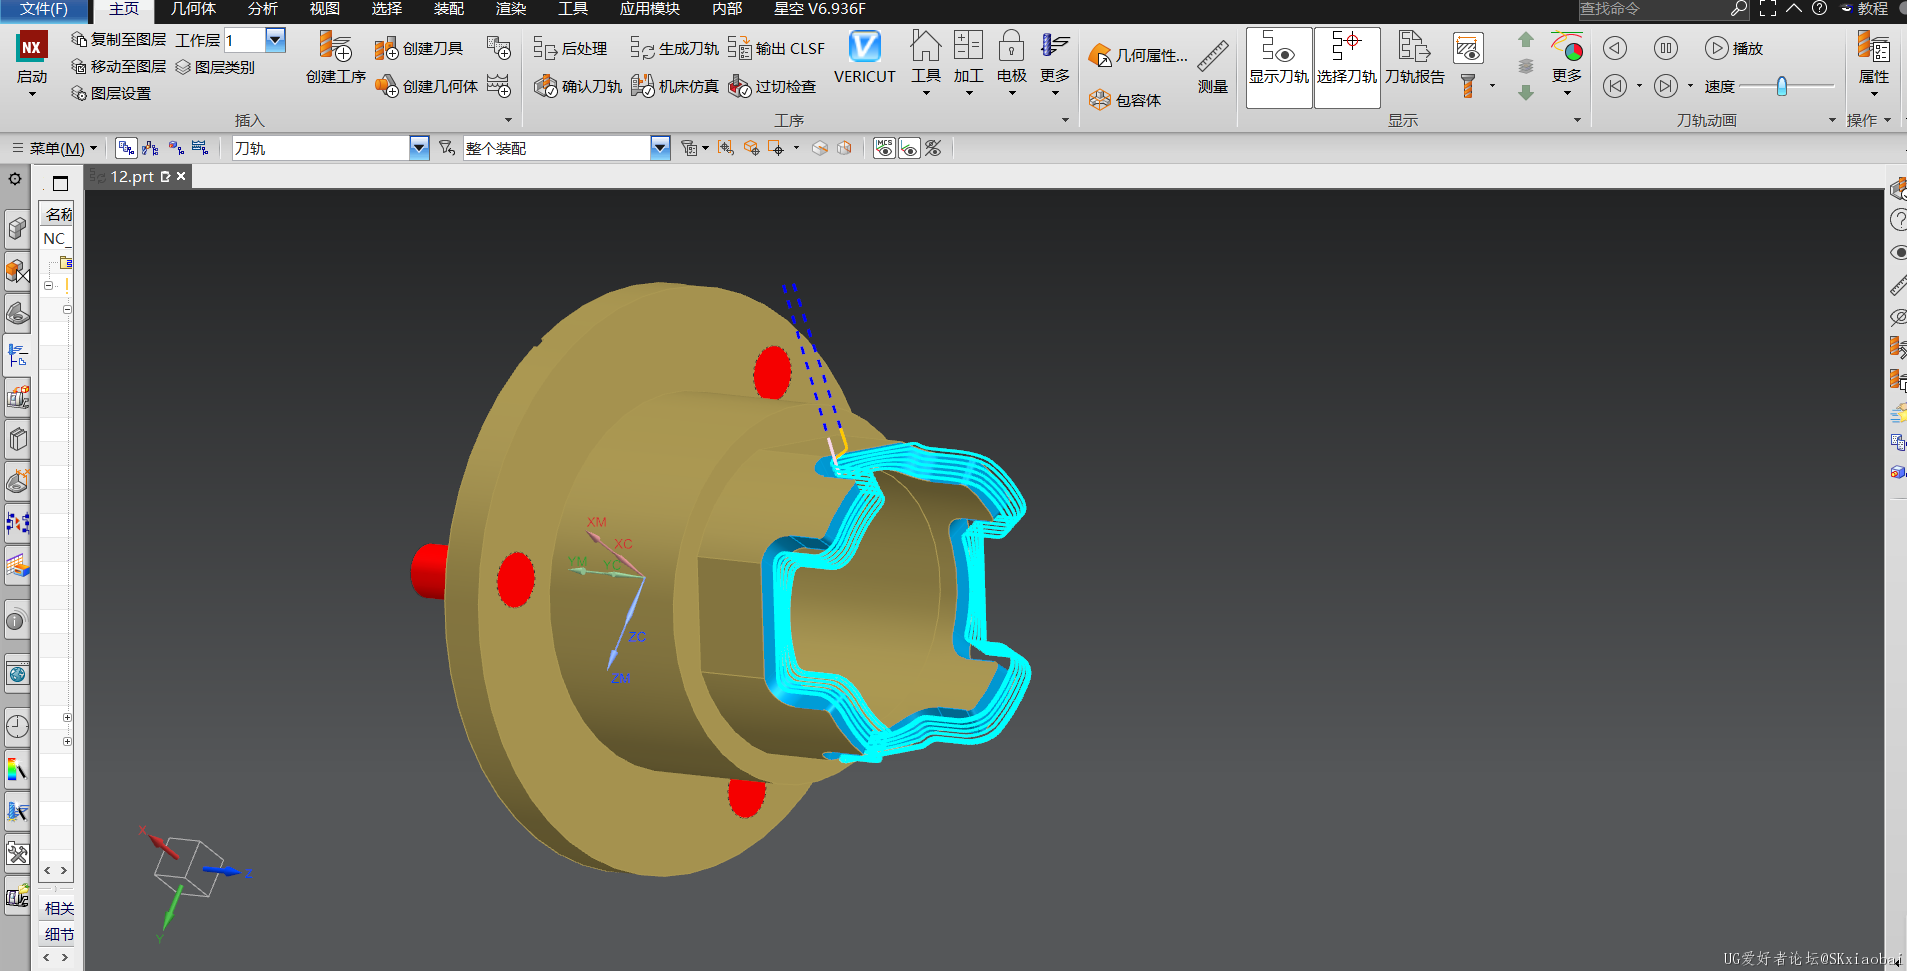Click the 输出 CLSF icon
1907x971 pixels.
click(739, 48)
